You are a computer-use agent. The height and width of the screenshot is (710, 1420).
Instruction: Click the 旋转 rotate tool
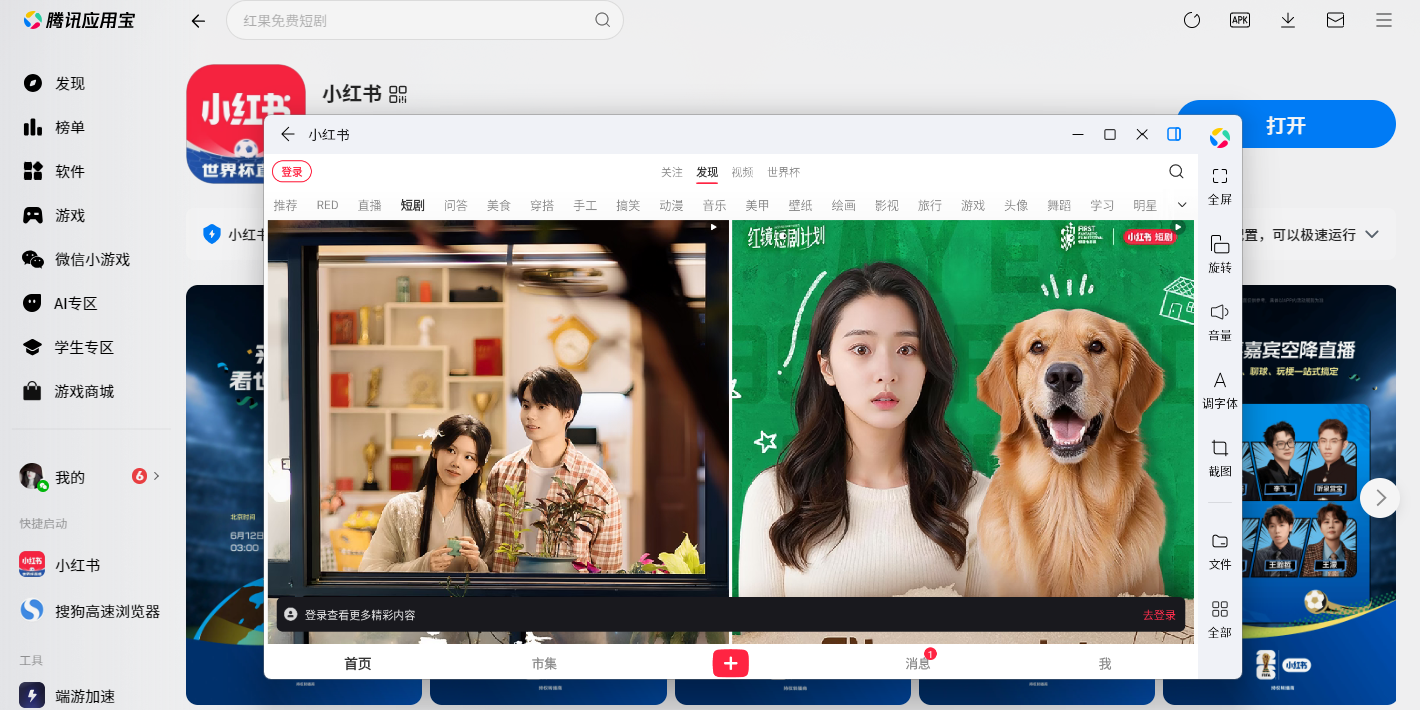[x=1220, y=254]
